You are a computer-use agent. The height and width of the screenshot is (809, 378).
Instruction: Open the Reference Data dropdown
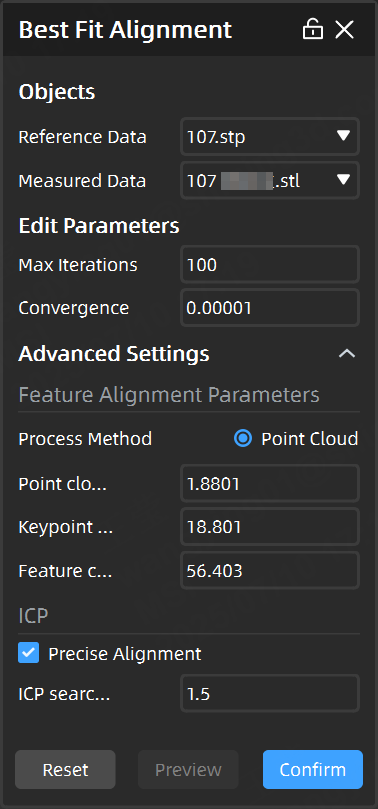270,137
